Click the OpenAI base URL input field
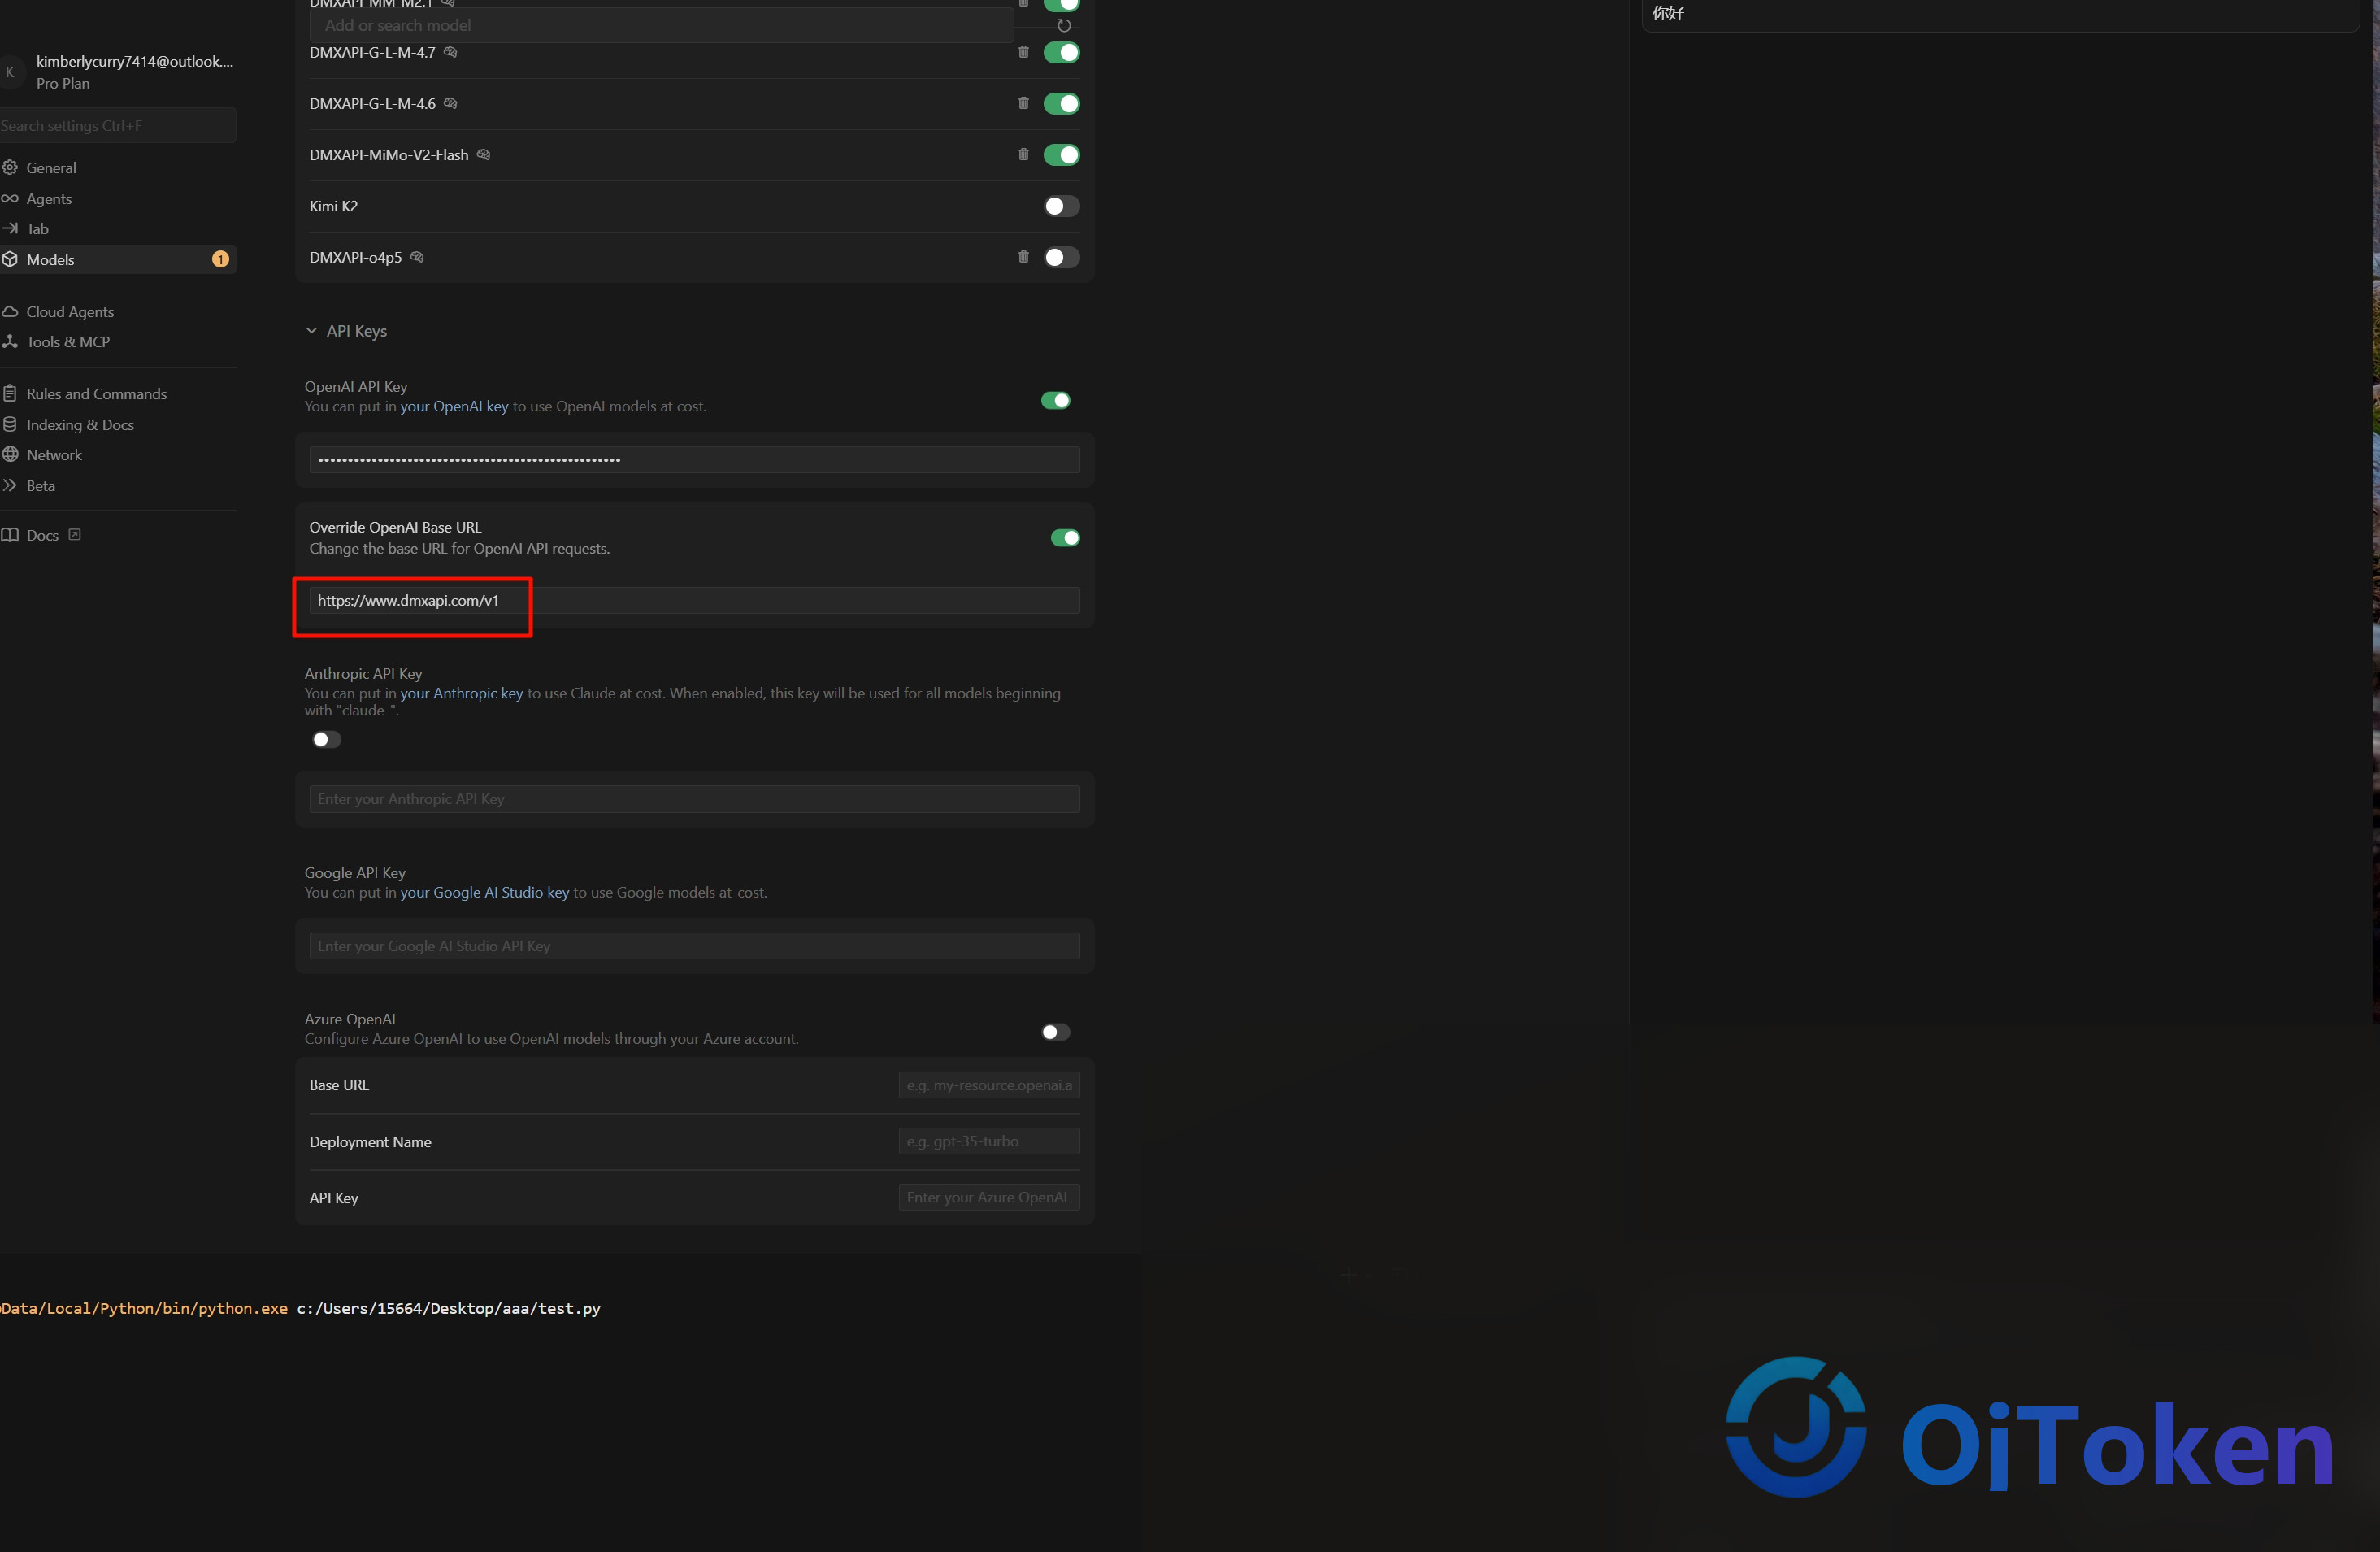 694,600
